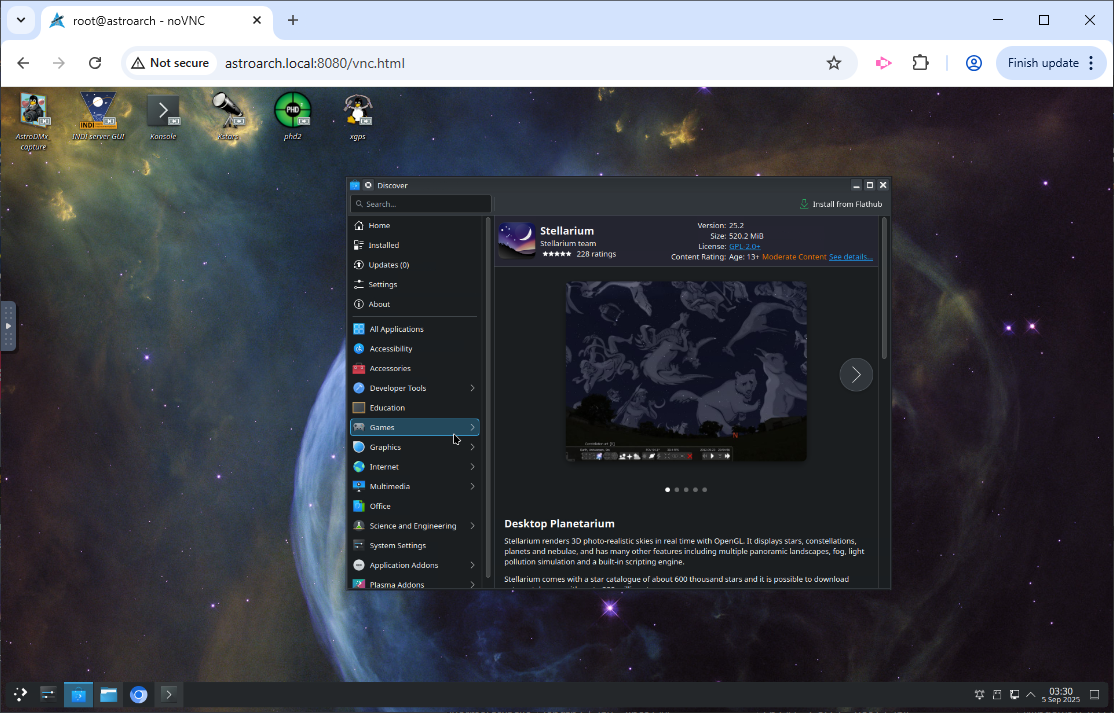
Task: Expand the Internet subcategories arrow
Action: click(472, 467)
